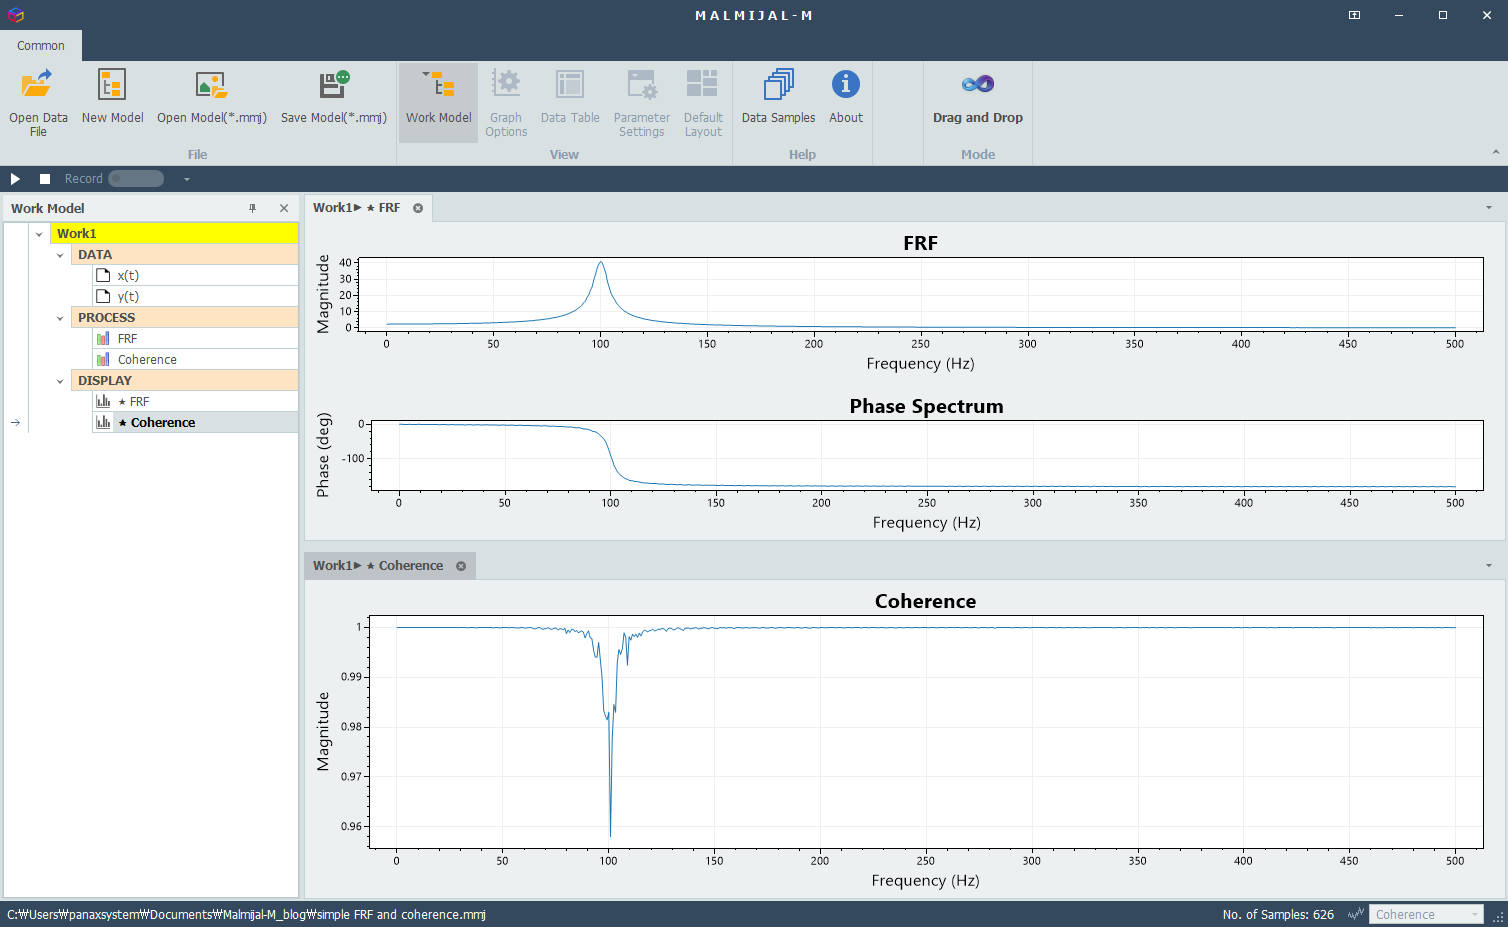This screenshot has width=1508, height=927.
Task: Click the x(t) file icon
Action: coord(103,275)
